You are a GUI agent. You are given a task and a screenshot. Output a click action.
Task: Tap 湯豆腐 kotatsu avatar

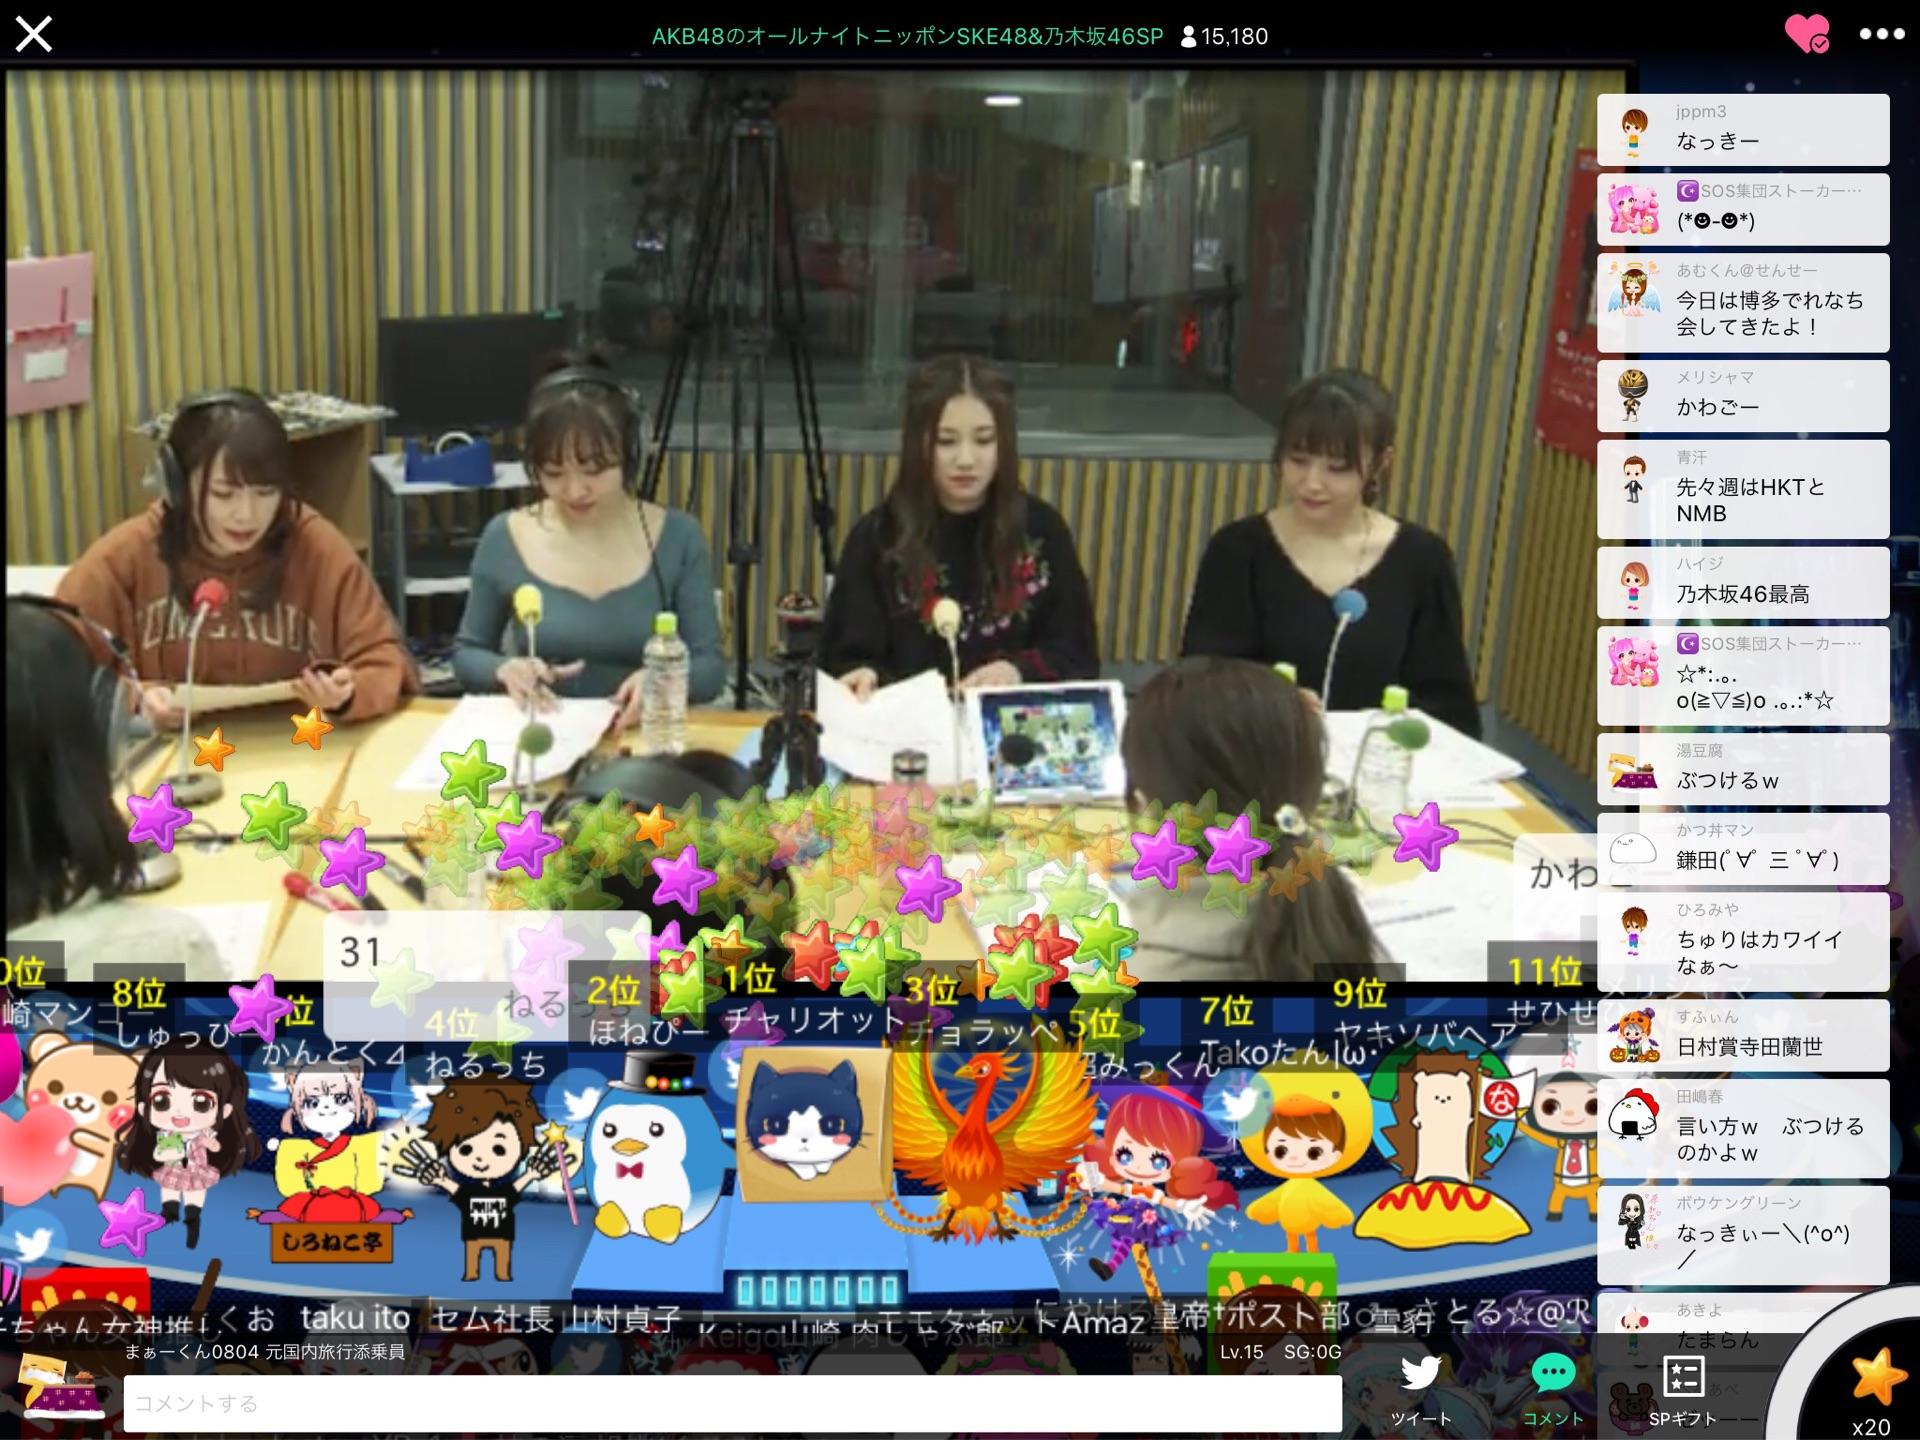pyautogui.click(x=1634, y=771)
